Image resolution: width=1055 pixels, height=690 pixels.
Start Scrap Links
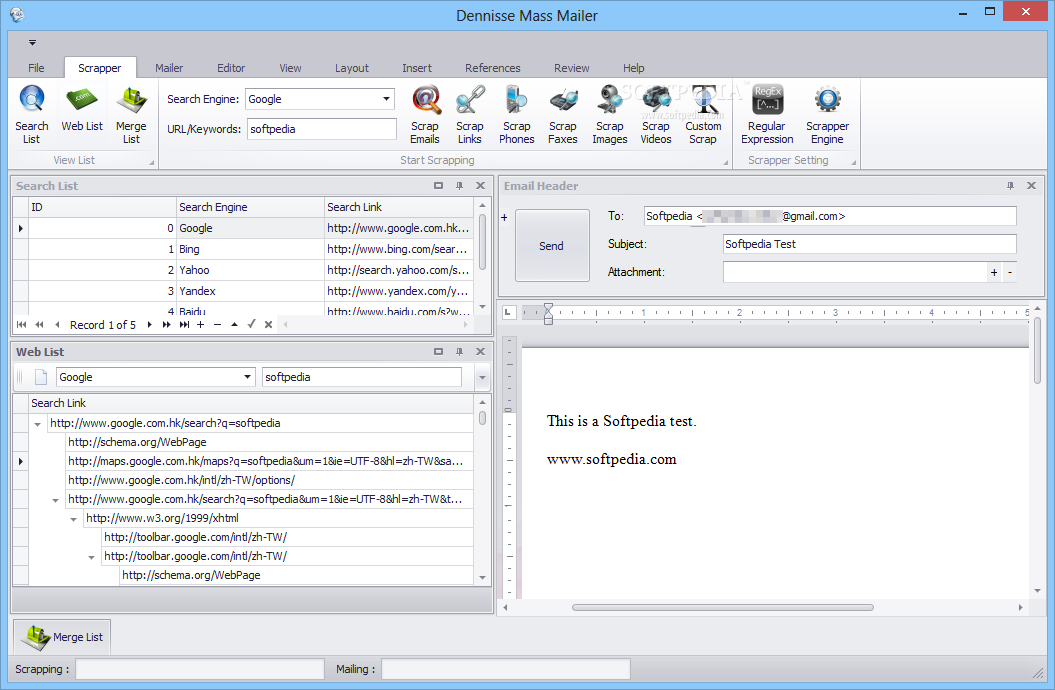click(470, 114)
